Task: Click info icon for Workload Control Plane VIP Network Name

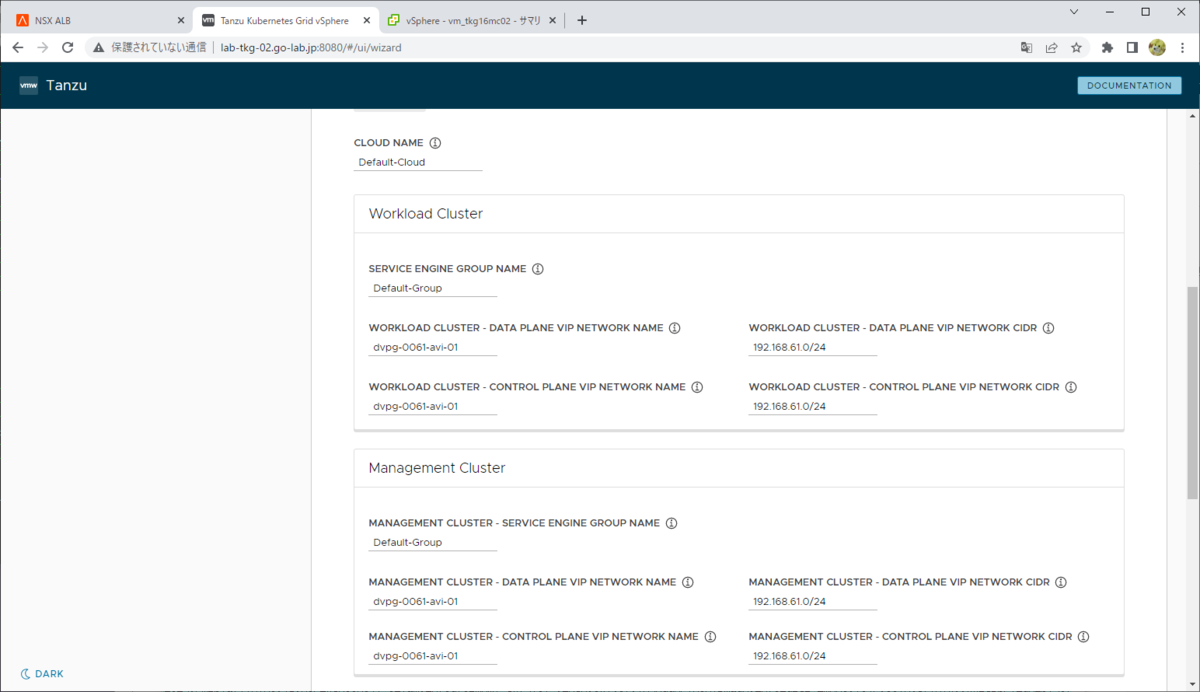Action: [697, 387]
